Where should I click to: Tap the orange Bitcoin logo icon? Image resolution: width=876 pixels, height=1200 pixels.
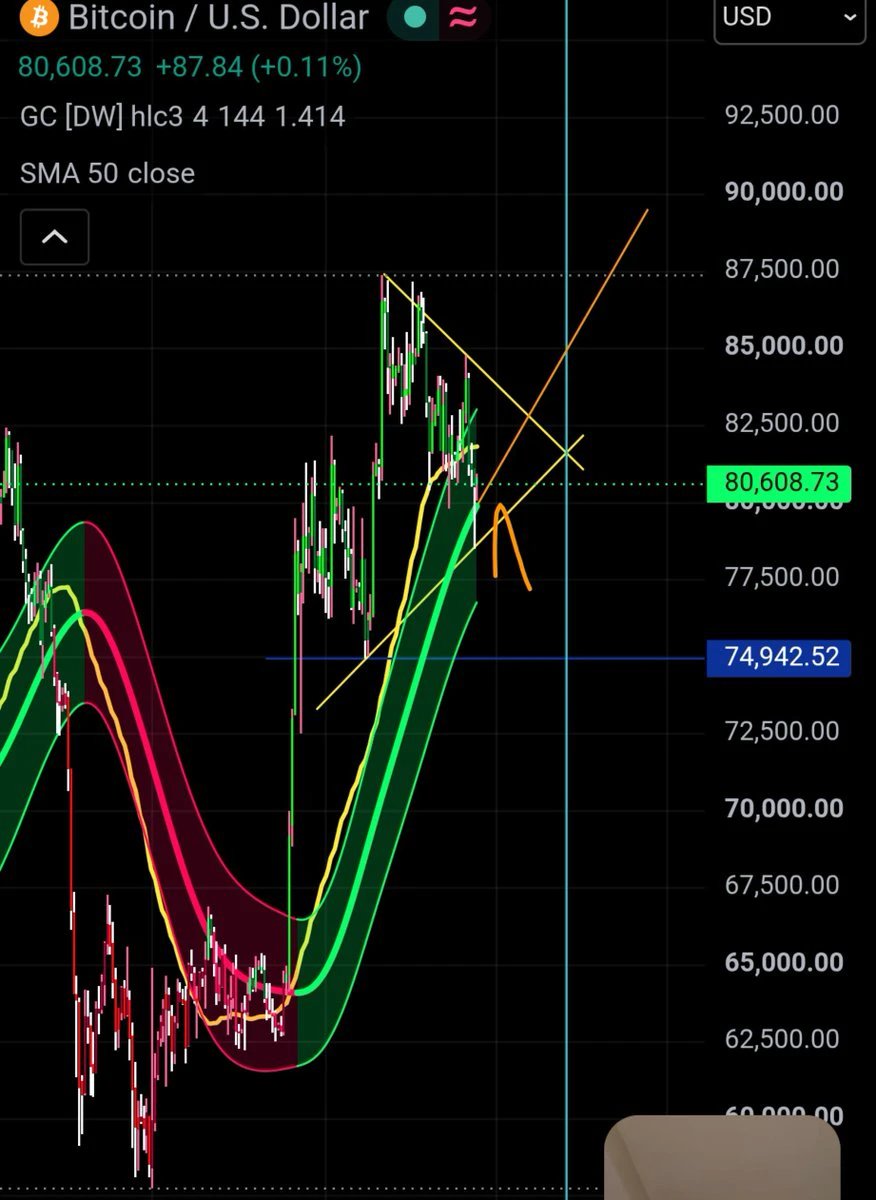pos(37,16)
